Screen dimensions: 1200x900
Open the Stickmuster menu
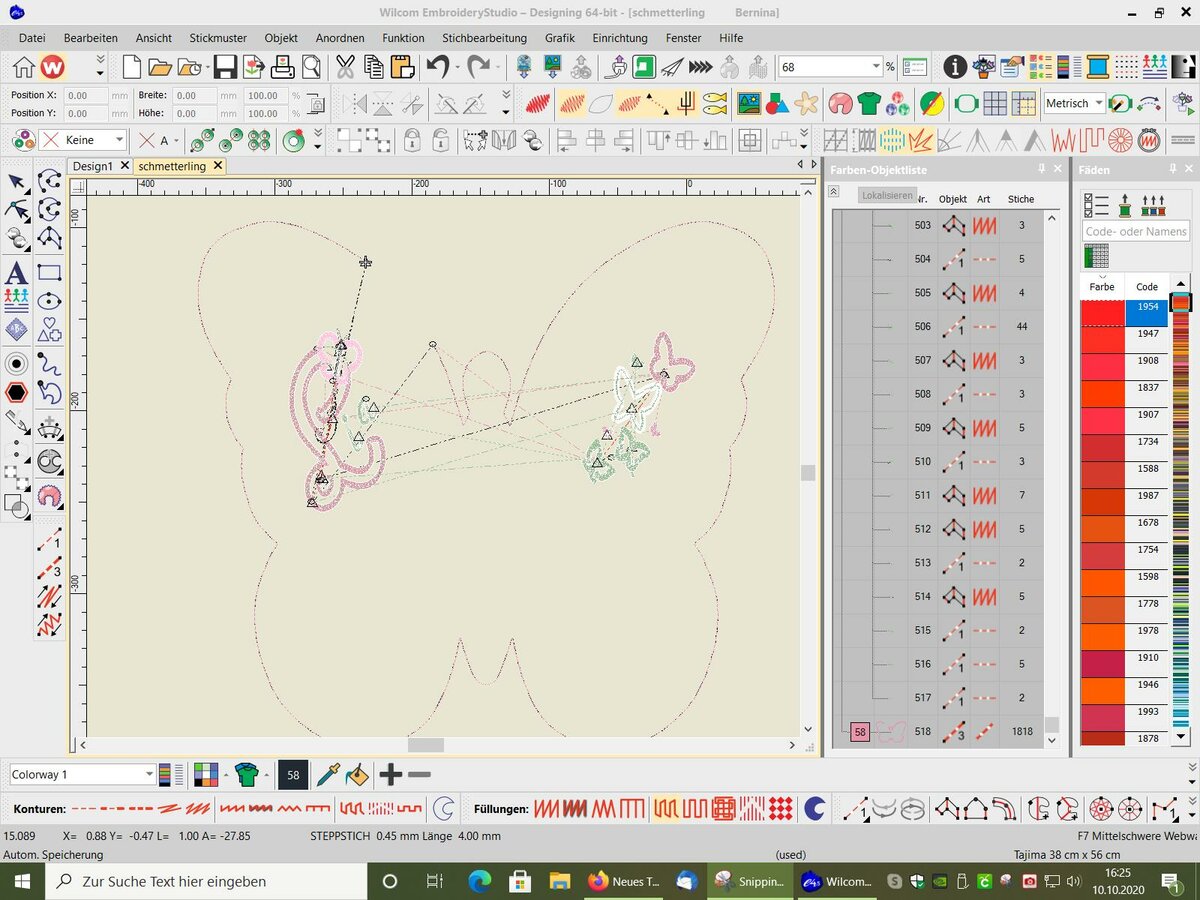point(218,38)
